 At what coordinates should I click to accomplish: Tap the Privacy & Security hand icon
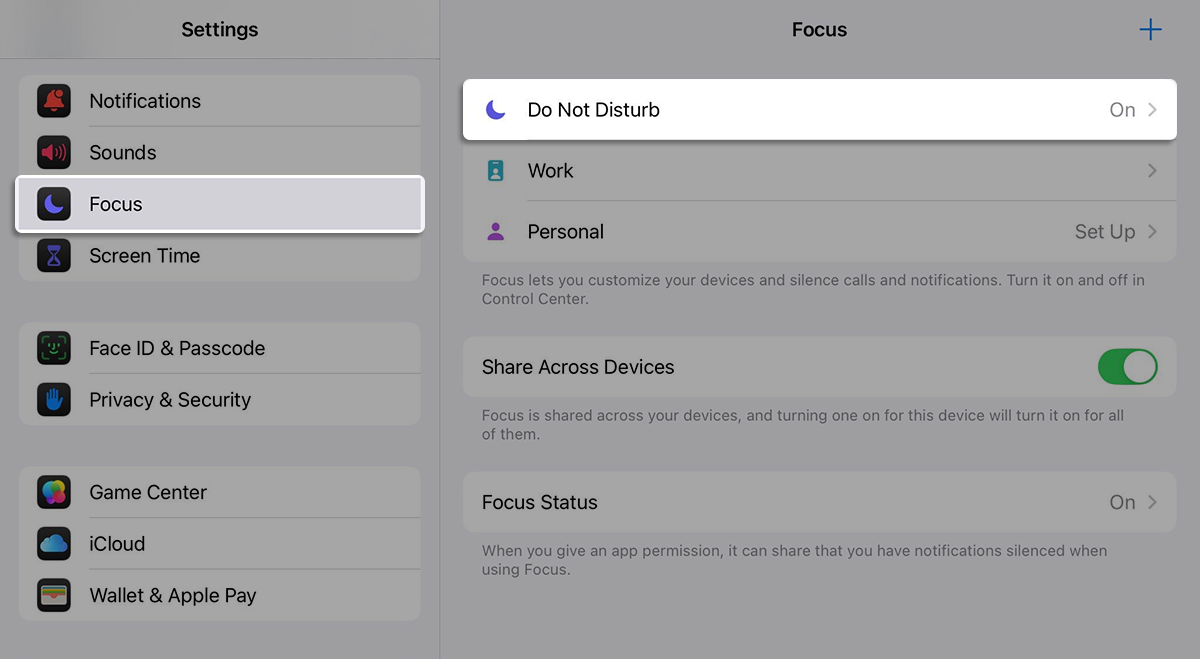pyautogui.click(x=54, y=400)
